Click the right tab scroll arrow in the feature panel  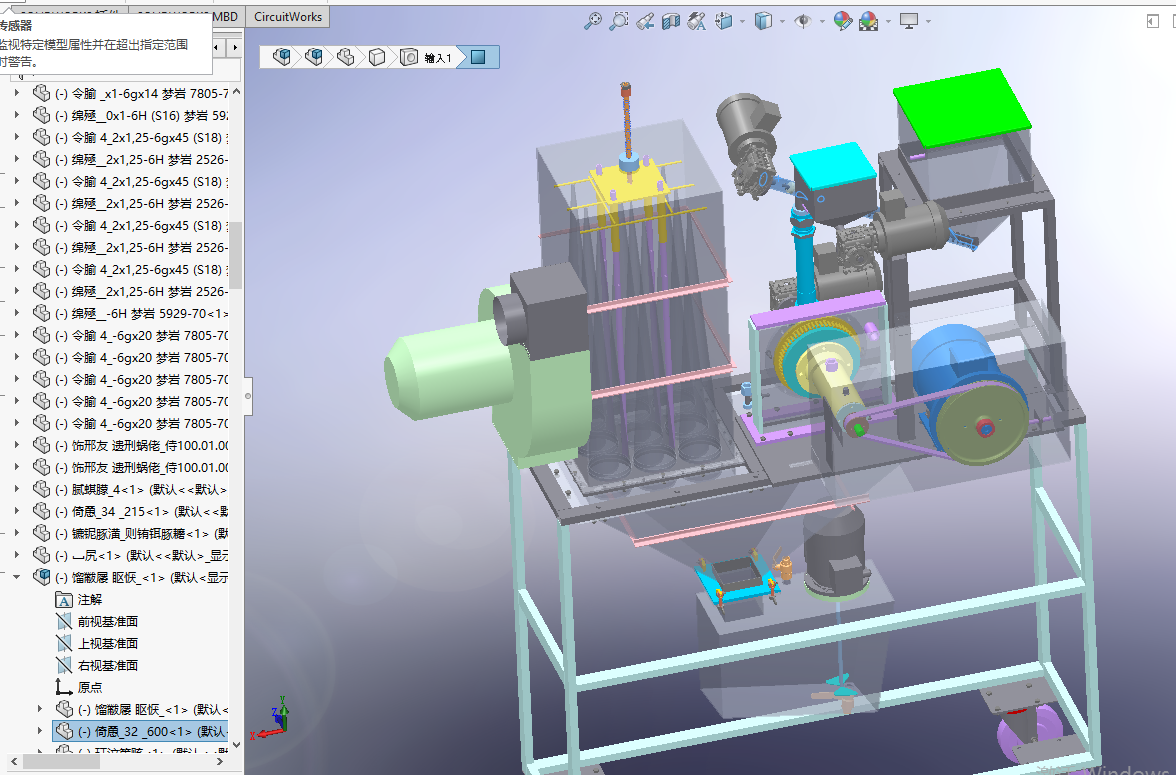[x=235, y=47]
